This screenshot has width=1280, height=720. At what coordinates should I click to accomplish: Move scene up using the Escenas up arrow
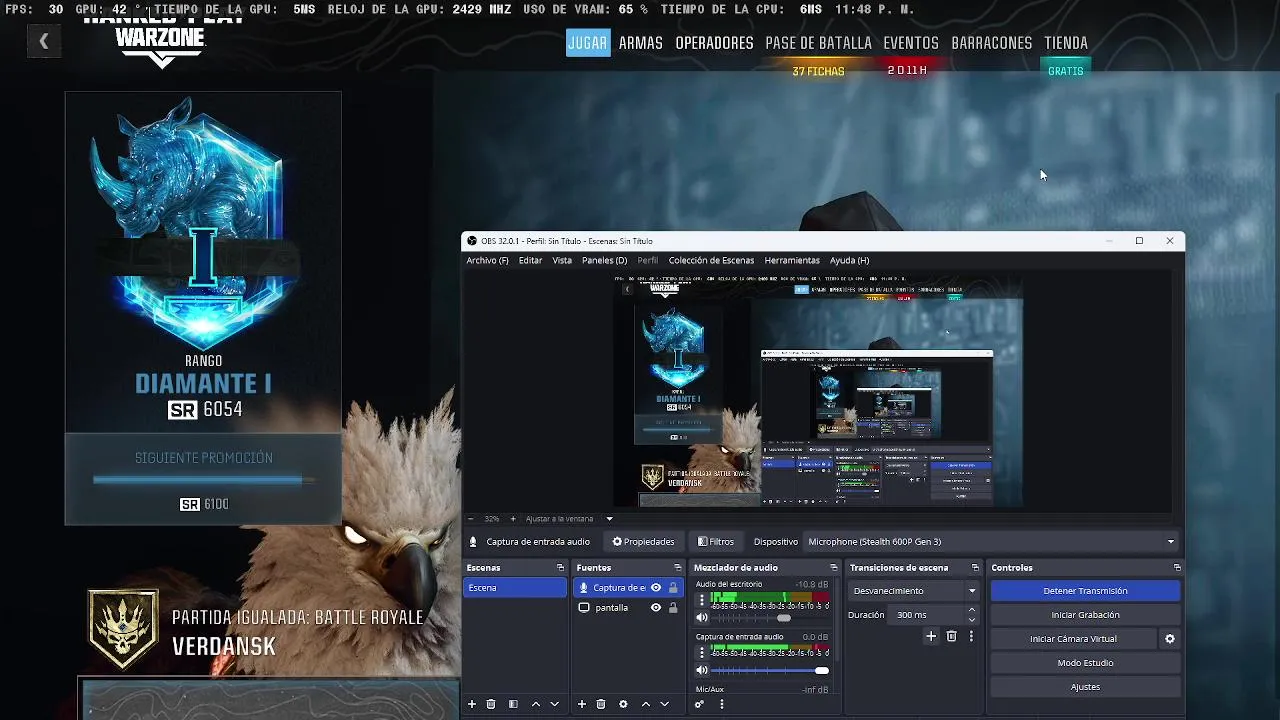[536, 704]
